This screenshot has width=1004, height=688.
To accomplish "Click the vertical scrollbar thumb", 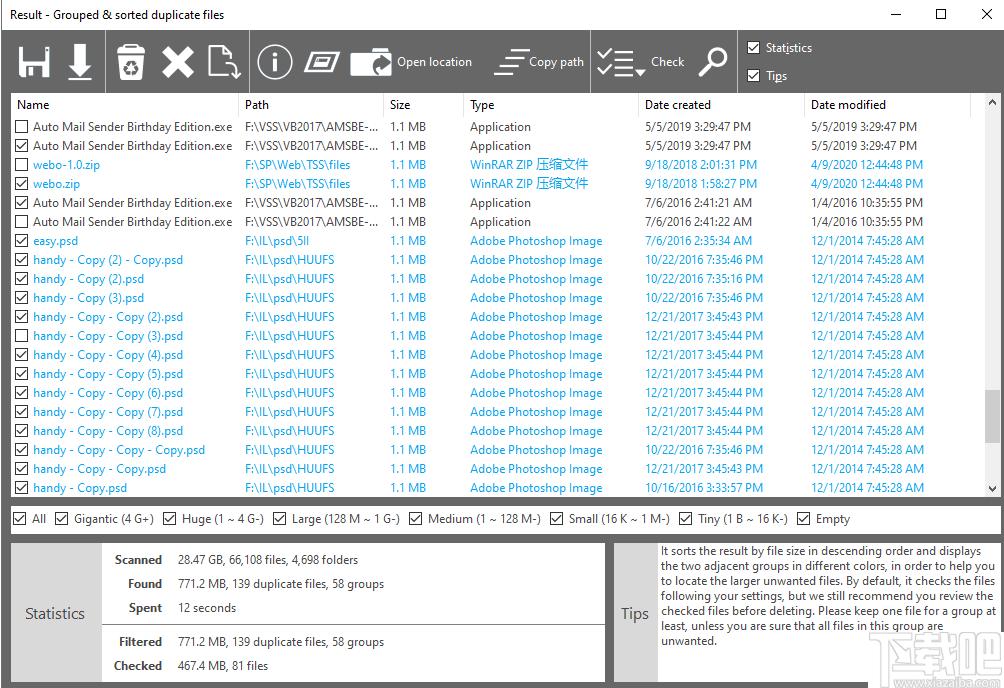I will (x=992, y=415).
